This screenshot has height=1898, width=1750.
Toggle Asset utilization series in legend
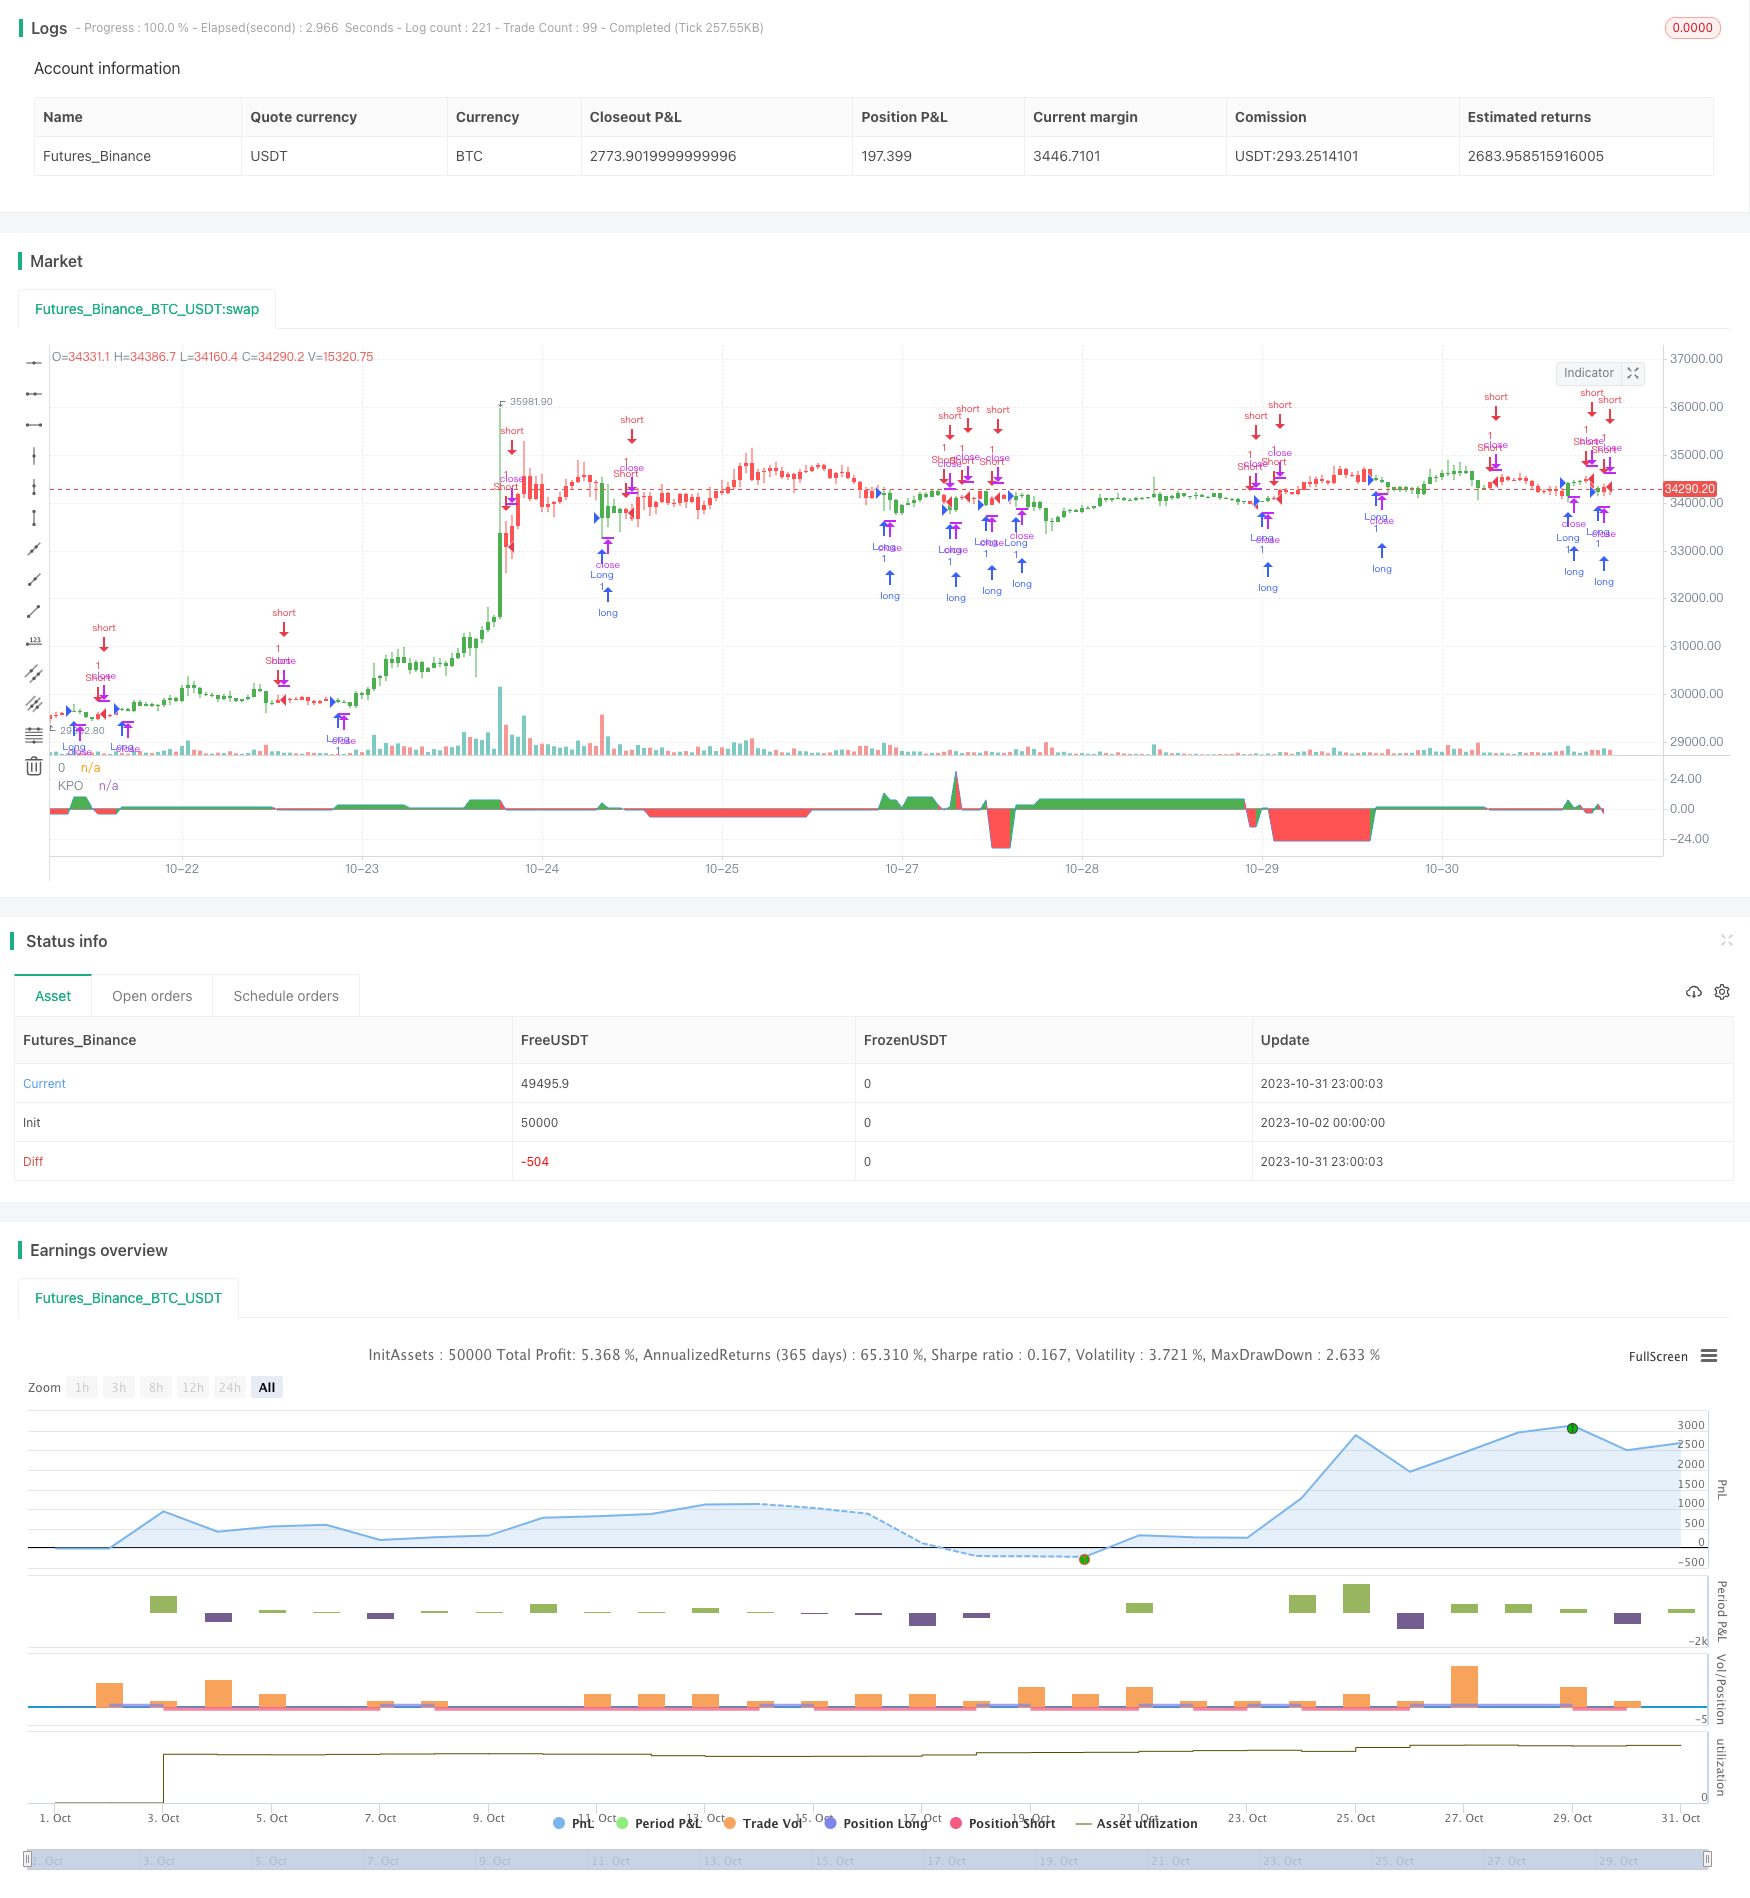pos(1136,1823)
